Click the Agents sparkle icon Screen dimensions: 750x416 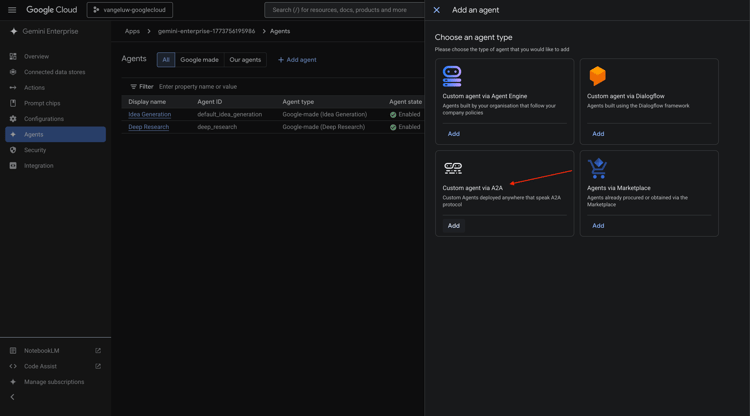coord(13,134)
